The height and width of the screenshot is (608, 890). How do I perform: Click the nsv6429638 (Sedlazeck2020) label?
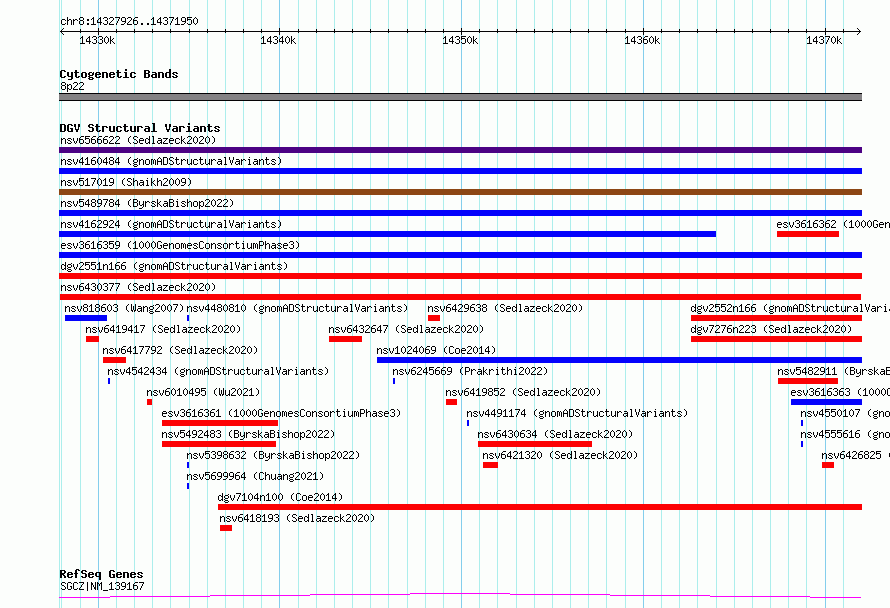click(x=505, y=308)
